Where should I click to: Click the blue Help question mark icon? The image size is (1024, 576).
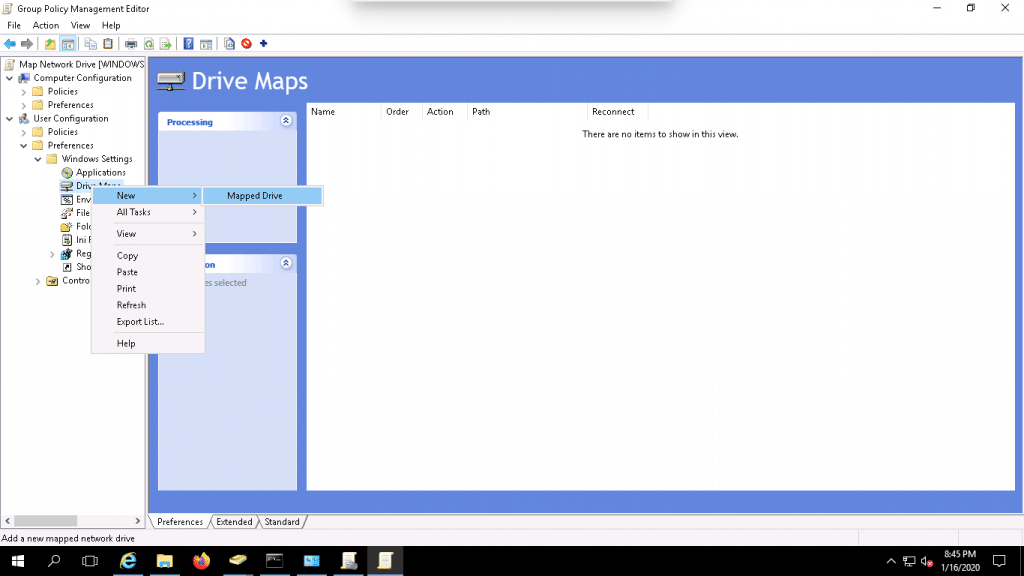pyautogui.click(x=188, y=44)
